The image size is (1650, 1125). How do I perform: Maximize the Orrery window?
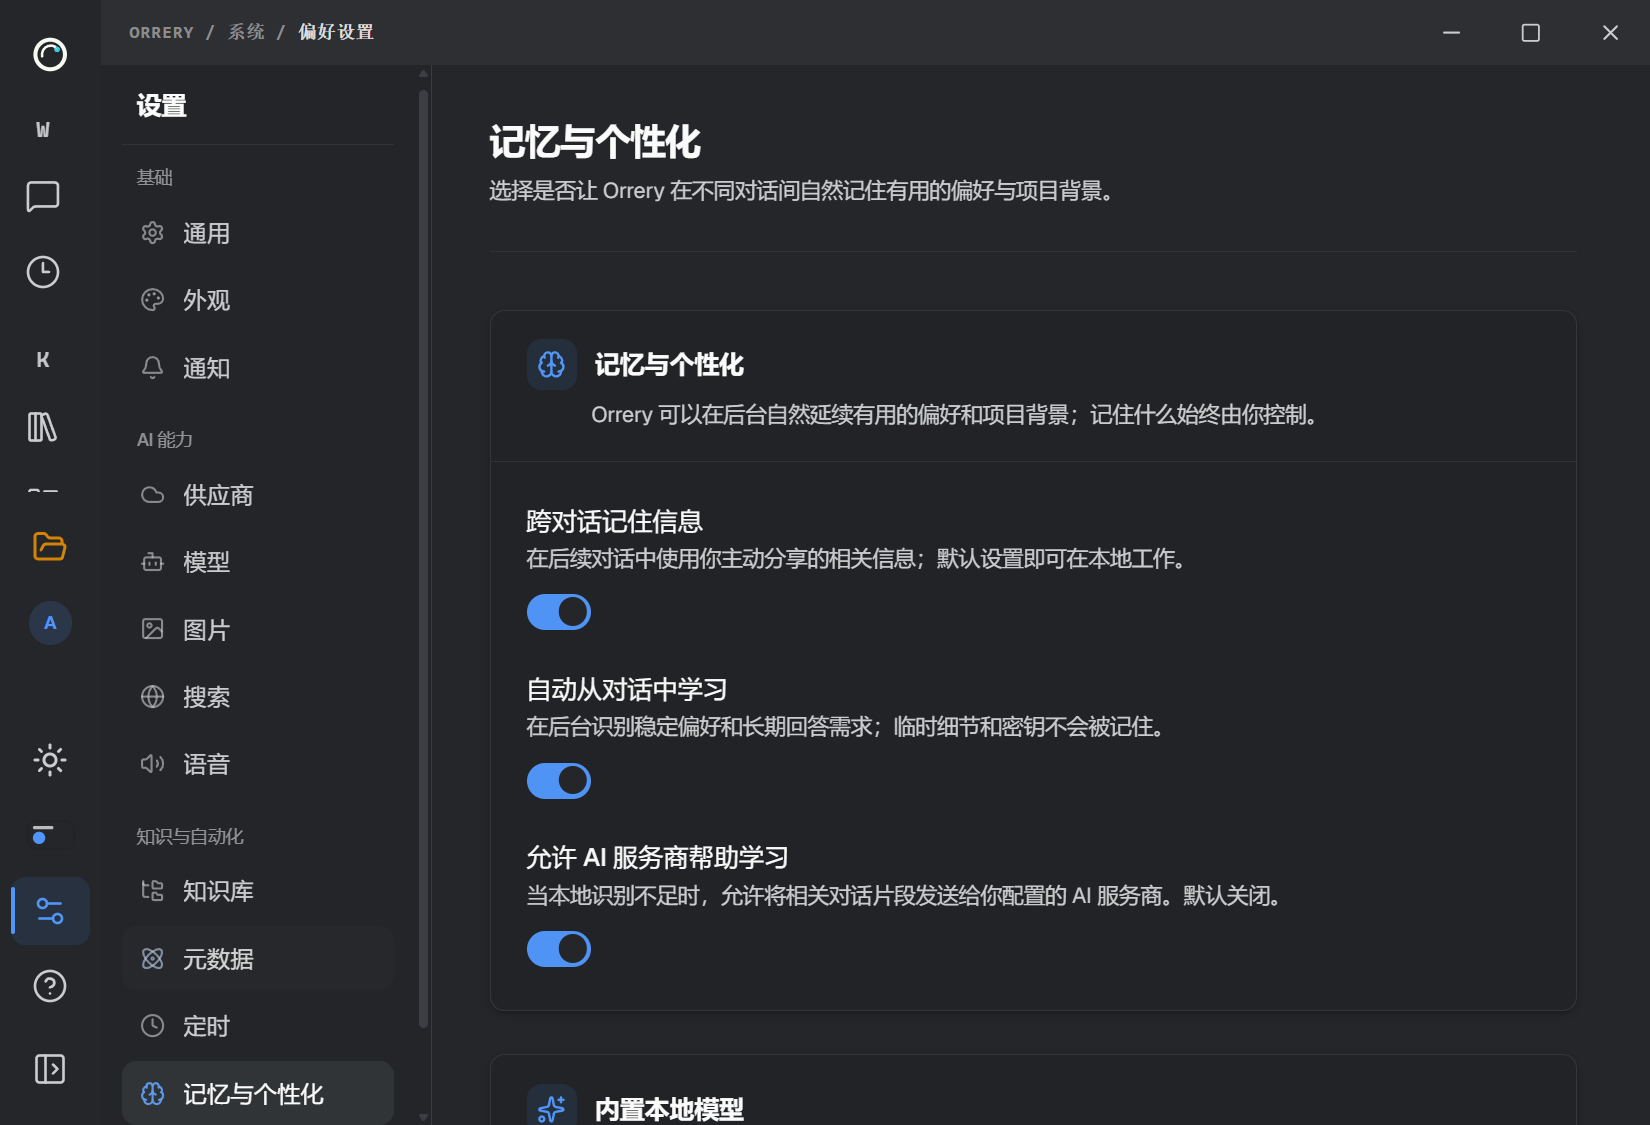click(x=1531, y=33)
